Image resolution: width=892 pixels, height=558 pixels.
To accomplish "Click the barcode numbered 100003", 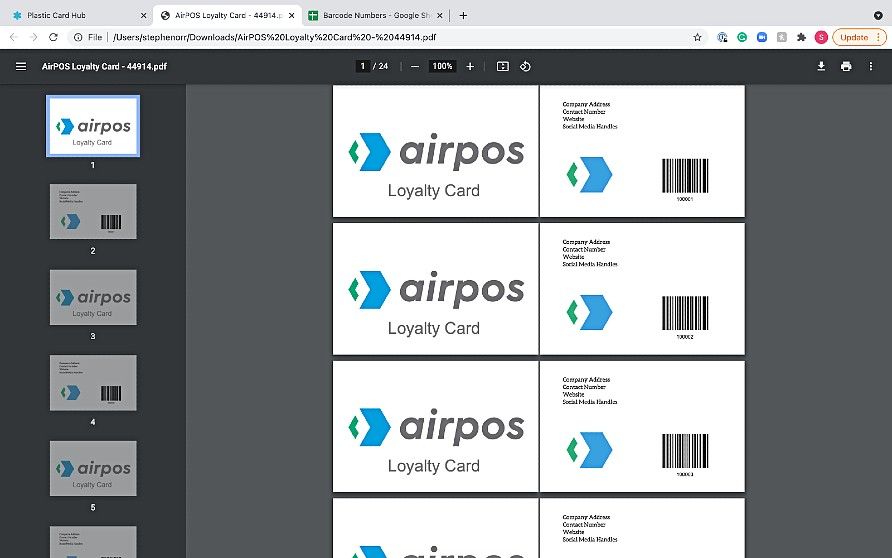I will pos(685,451).
